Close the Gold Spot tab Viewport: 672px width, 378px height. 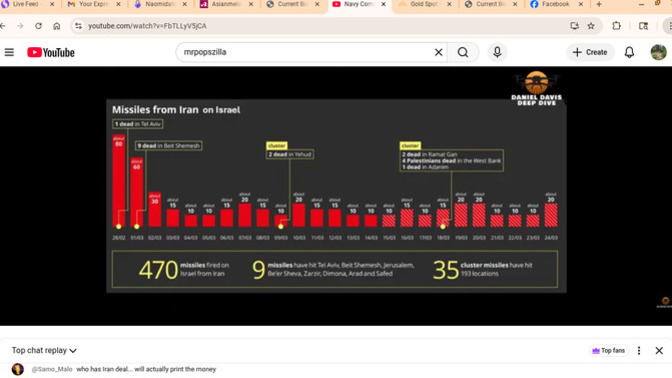[x=449, y=4]
